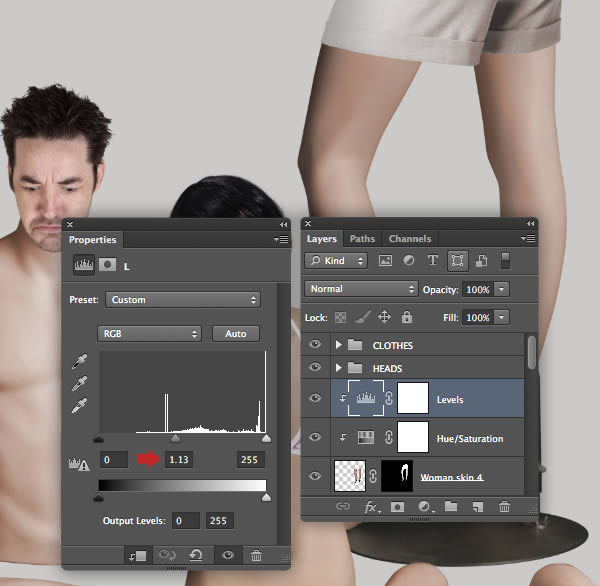Expand the HEADS layer group
600x586 pixels.
[339, 369]
